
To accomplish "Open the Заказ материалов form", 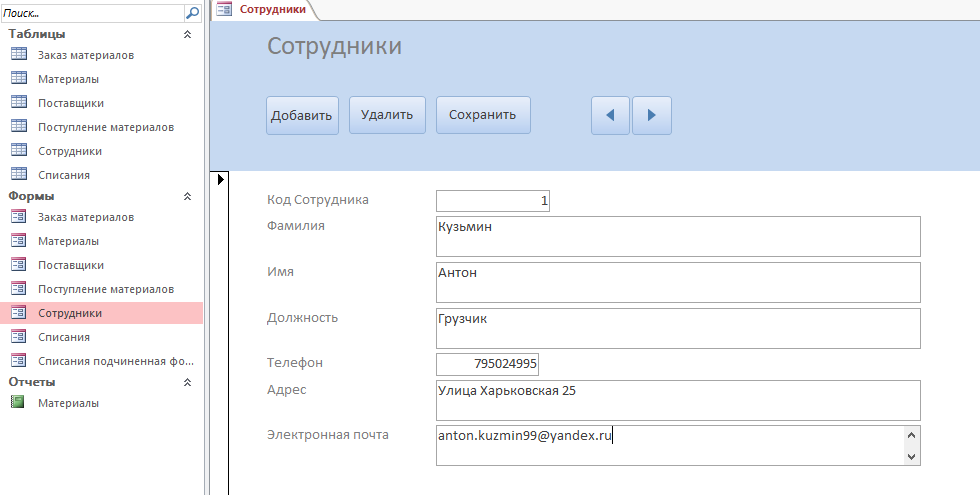I will click(86, 217).
